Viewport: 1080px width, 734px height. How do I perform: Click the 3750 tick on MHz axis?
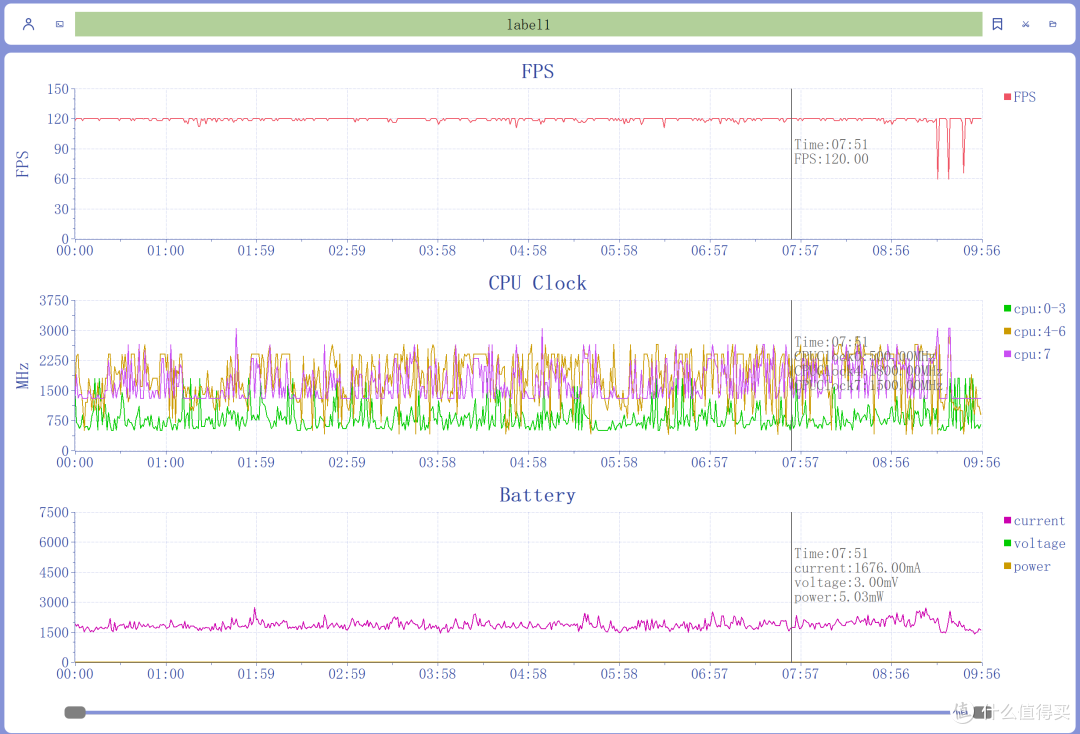(54, 300)
